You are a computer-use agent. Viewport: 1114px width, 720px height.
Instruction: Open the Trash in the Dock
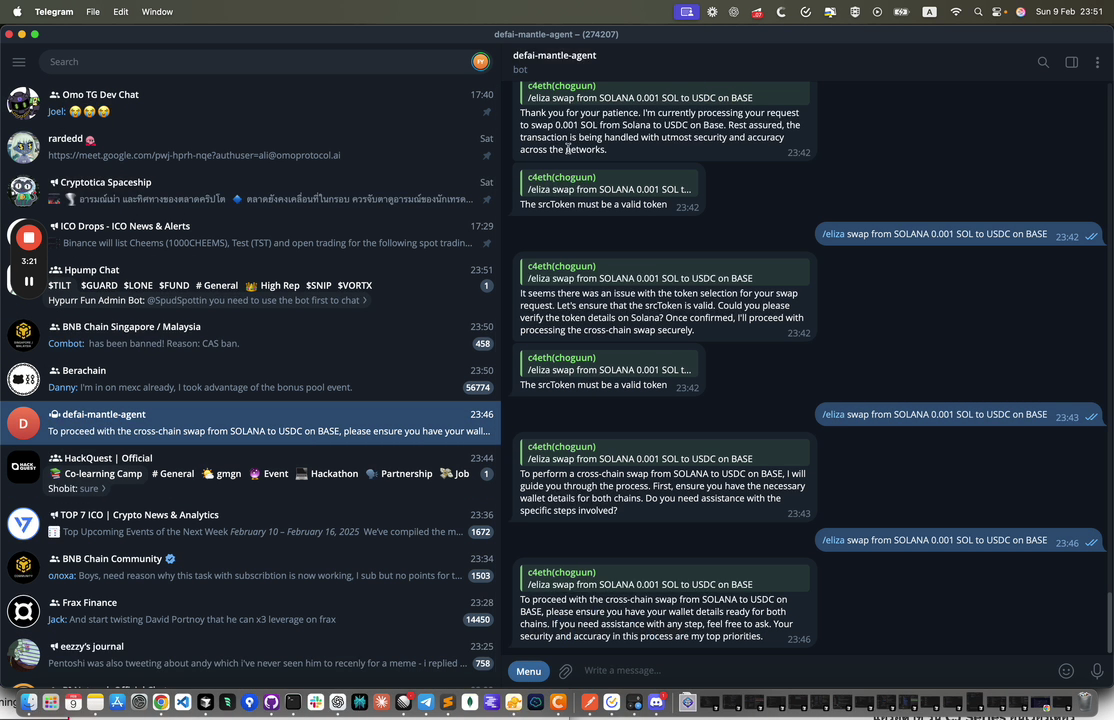(1085, 702)
